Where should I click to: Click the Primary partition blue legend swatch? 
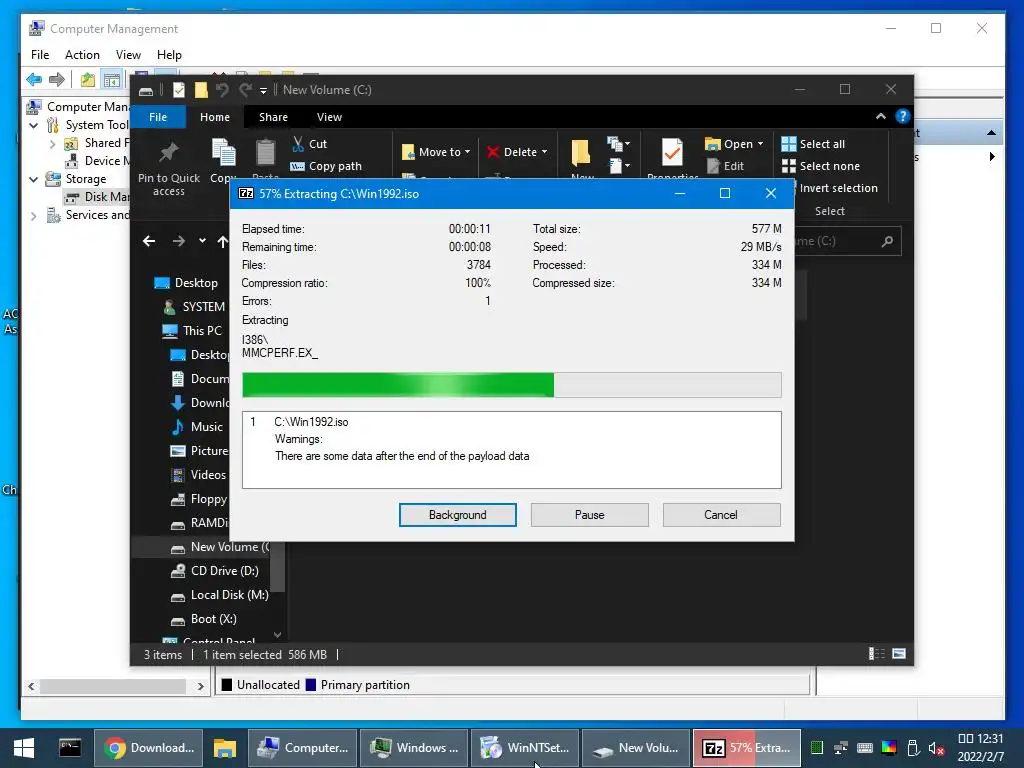point(311,684)
